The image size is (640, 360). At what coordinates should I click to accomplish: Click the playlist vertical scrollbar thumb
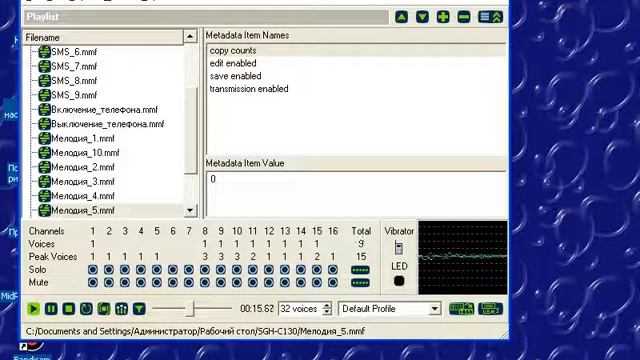click(190, 131)
